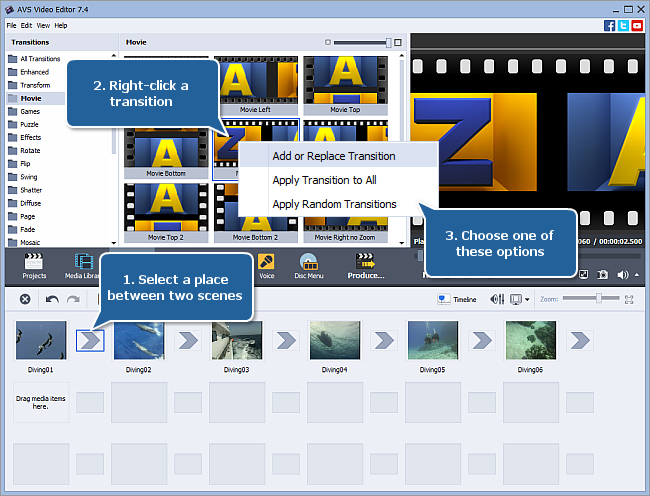The height and width of the screenshot is (496, 650).
Task: Select the Diving03 clip
Action: (x=237, y=340)
